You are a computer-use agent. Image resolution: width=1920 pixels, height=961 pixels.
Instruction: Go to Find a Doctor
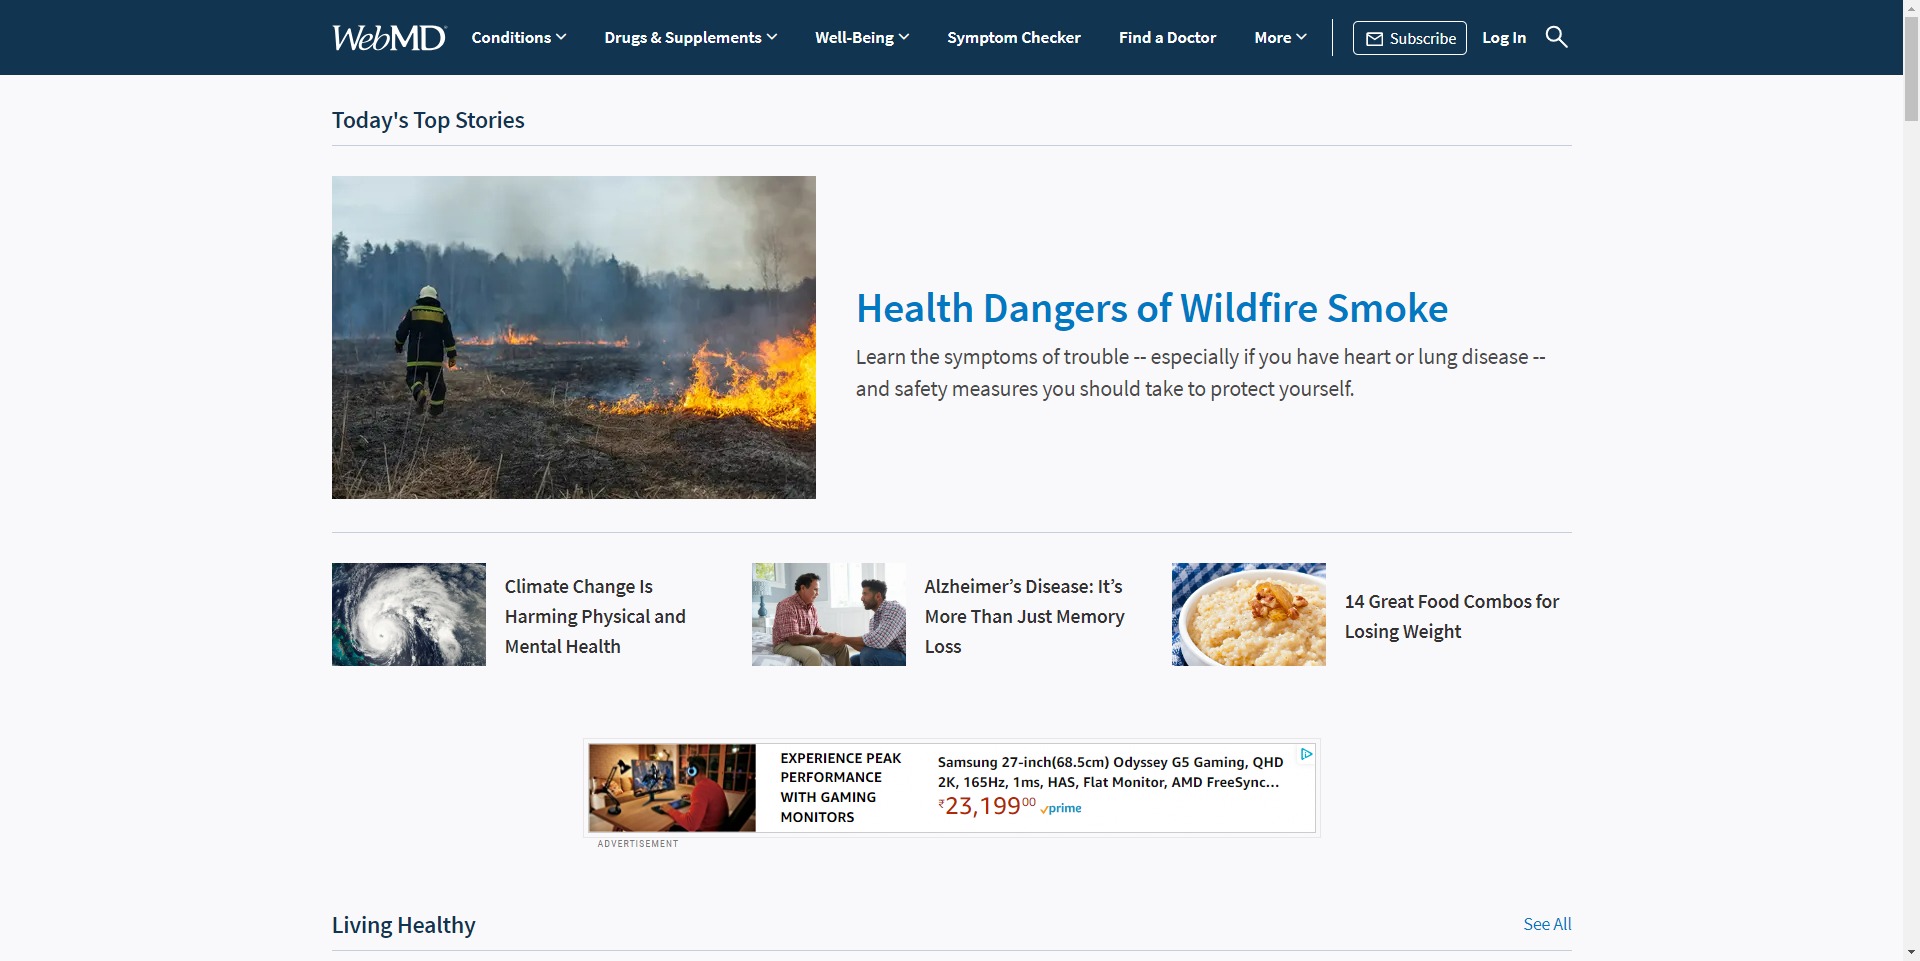1167,38
